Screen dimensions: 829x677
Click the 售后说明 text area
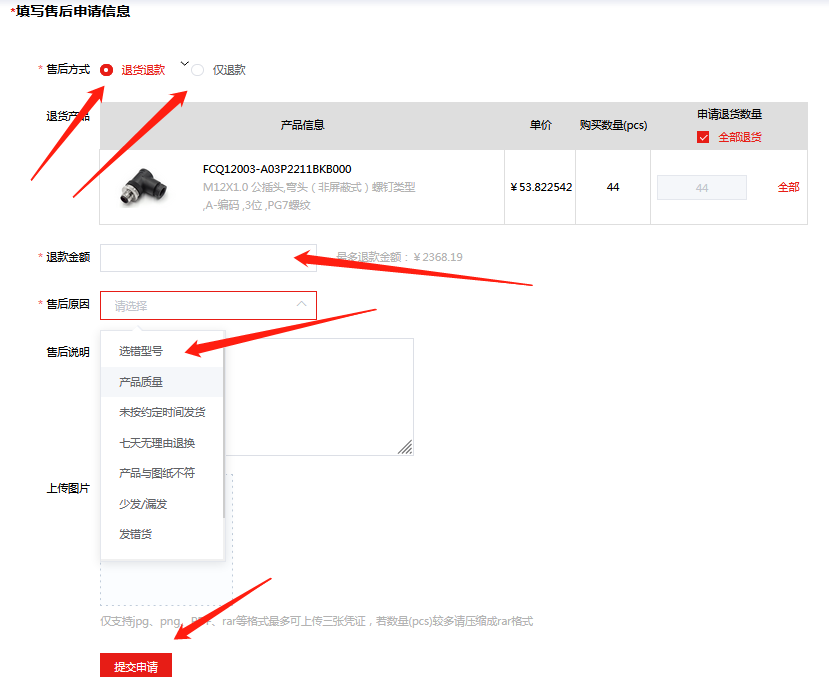pyautogui.click(x=320, y=395)
